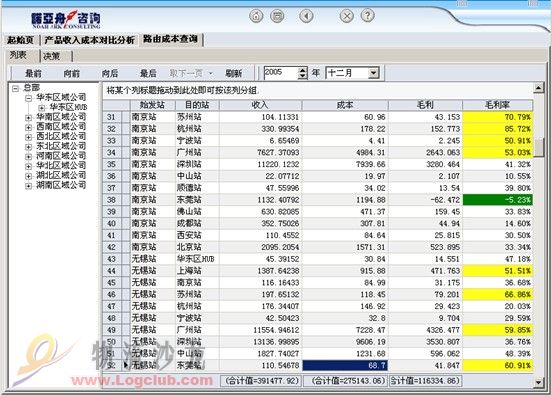Click the group-by drag hint panel
Image resolution: width=552 pixels, height=396 pixels.
point(318,90)
